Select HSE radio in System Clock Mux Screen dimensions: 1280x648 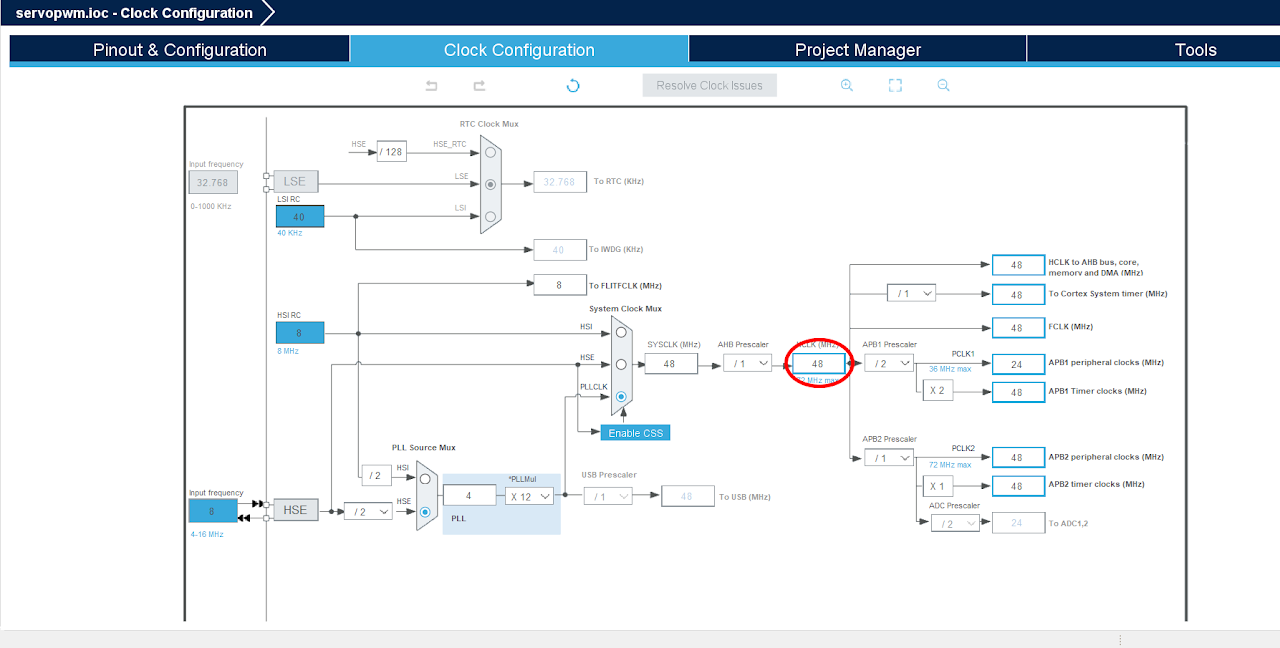tap(621, 364)
